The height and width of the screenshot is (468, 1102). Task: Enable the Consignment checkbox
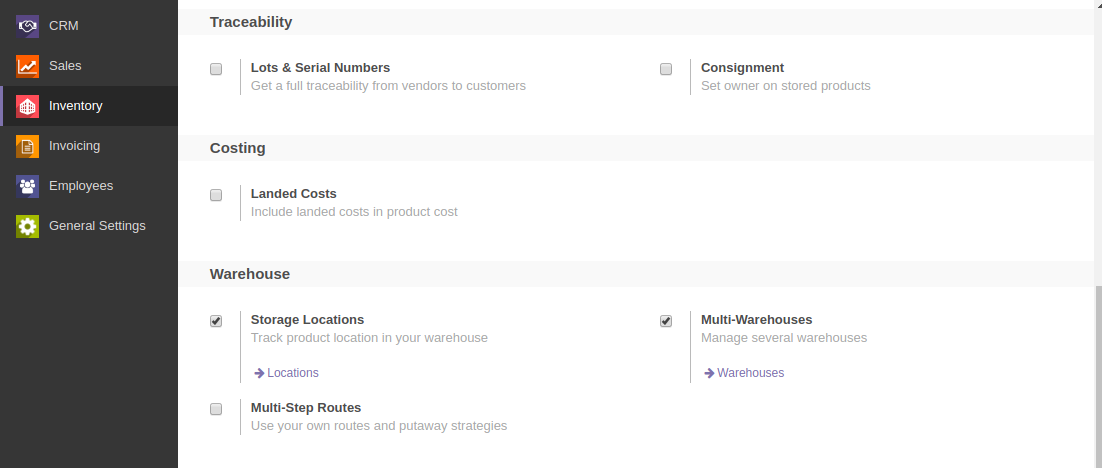(666, 69)
